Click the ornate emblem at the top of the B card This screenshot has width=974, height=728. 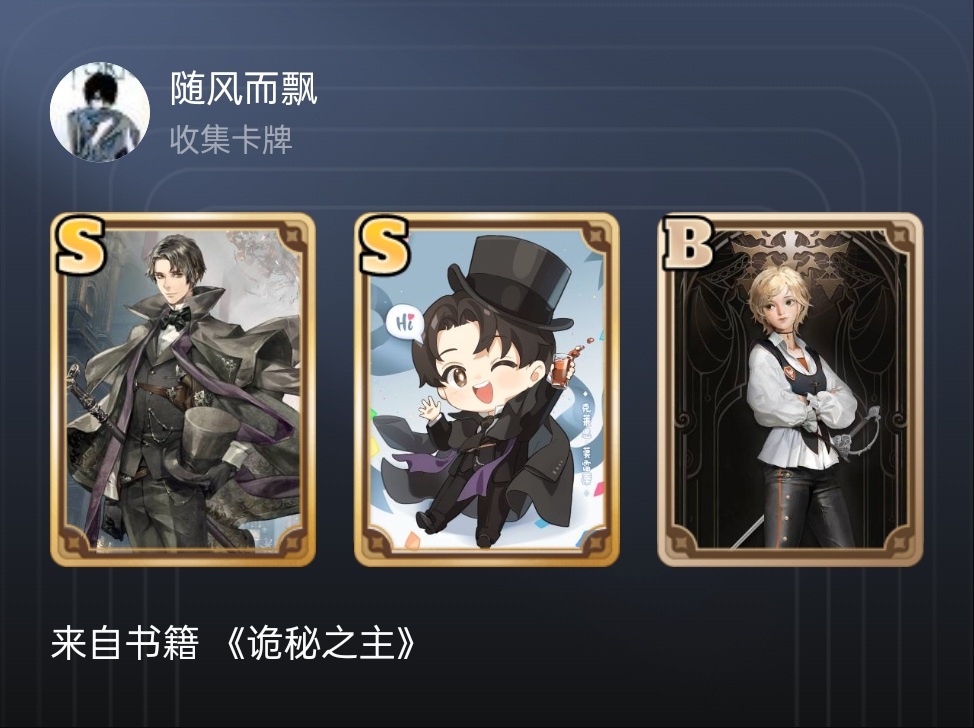pyautogui.click(x=791, y=255)
